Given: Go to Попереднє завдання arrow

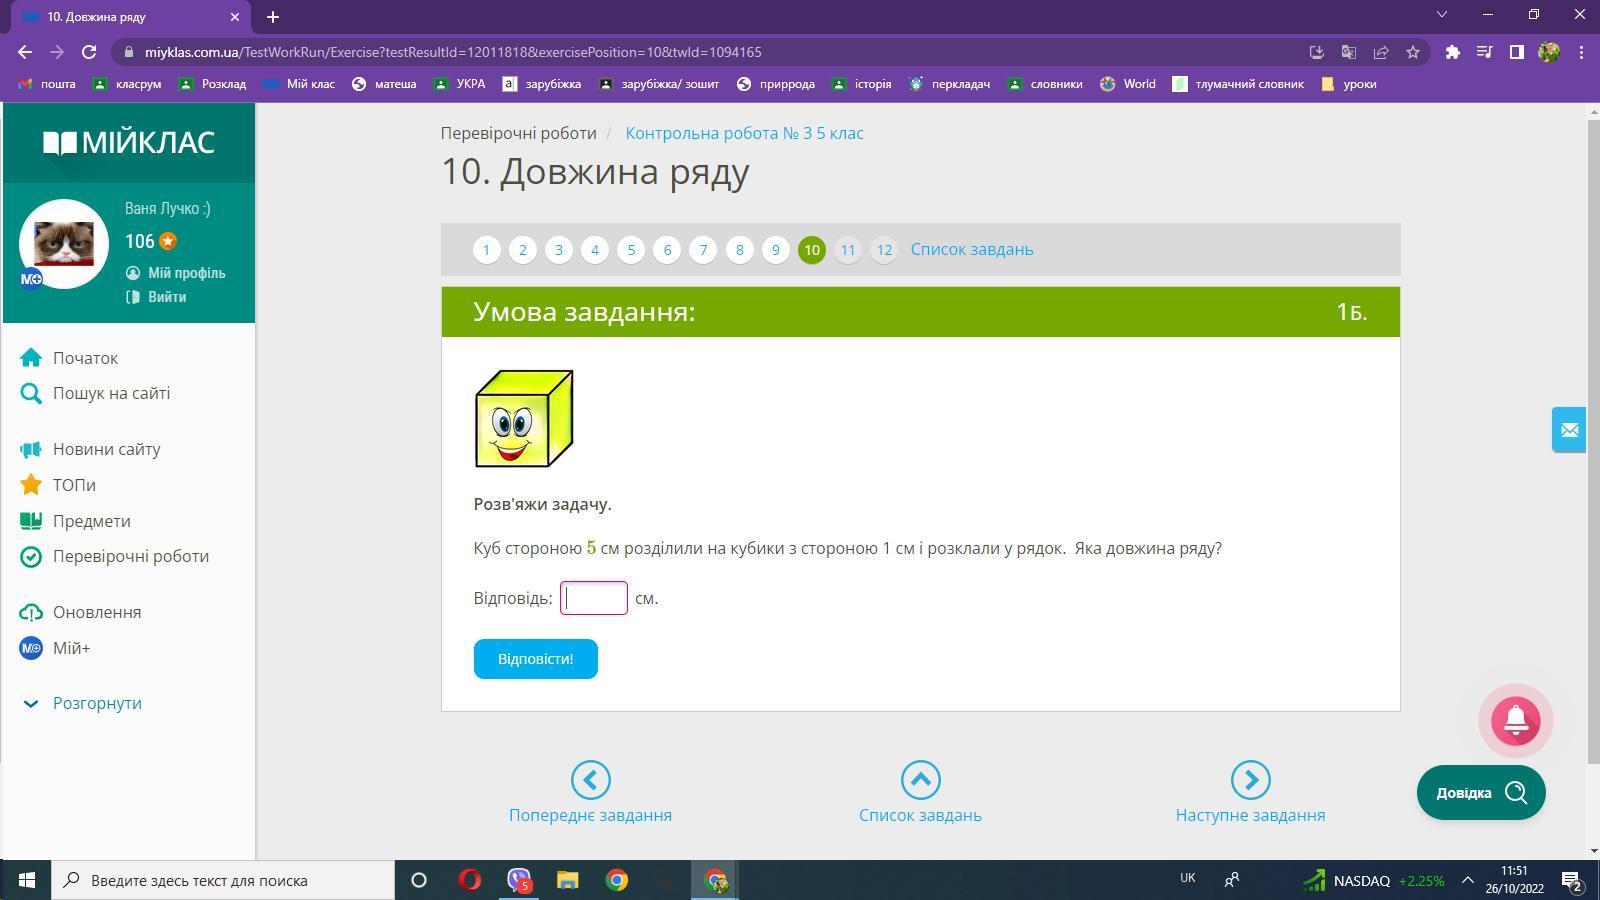Looking at the screenshot, I should pos(590,780).
